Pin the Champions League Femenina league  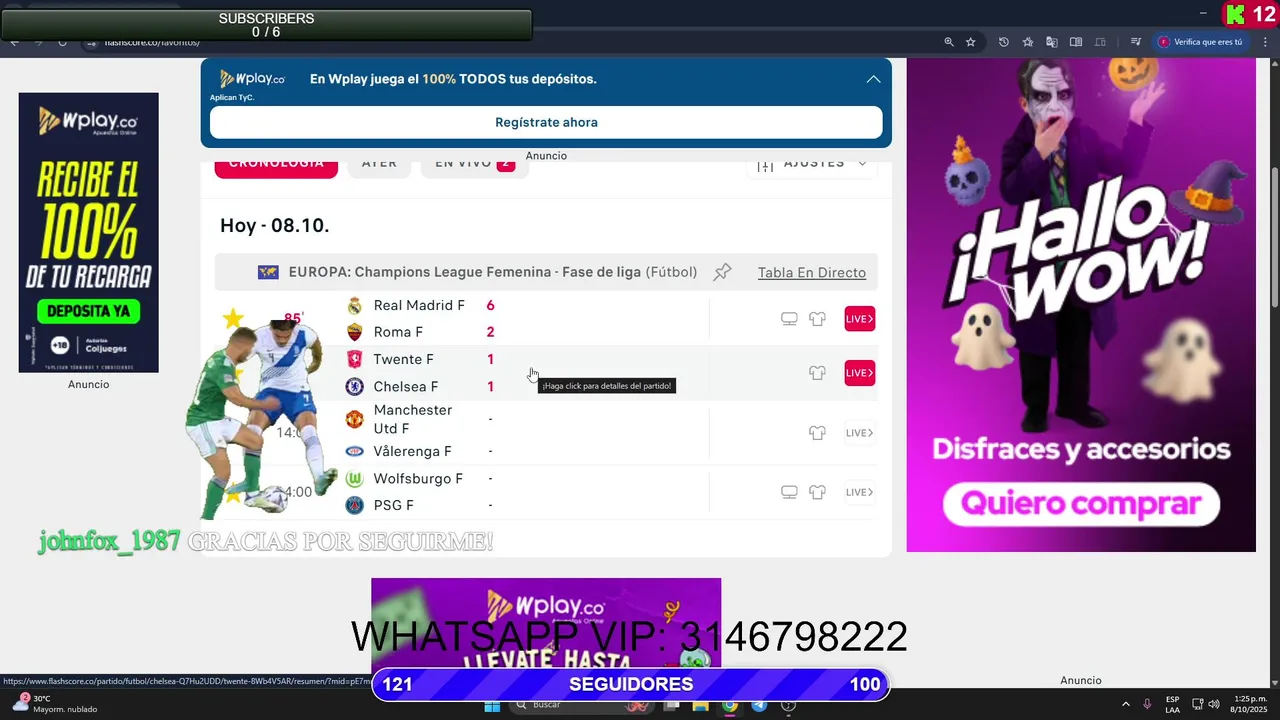[x=722, y=272]
